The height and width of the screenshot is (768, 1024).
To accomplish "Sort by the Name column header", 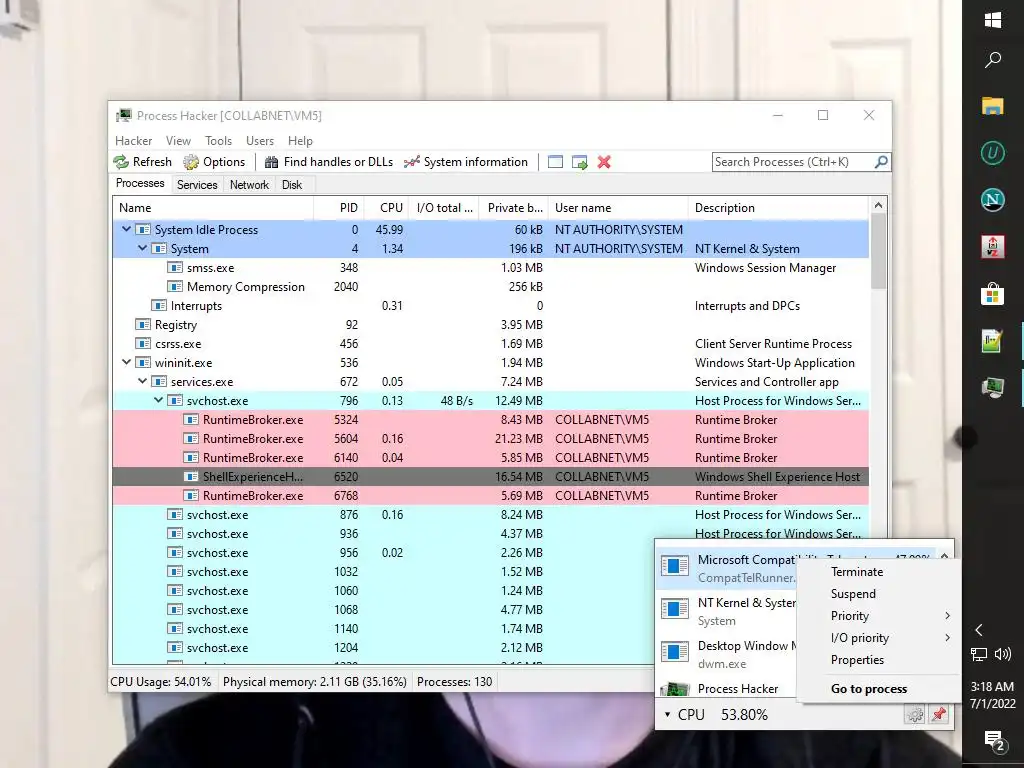I will click(213, 208).
